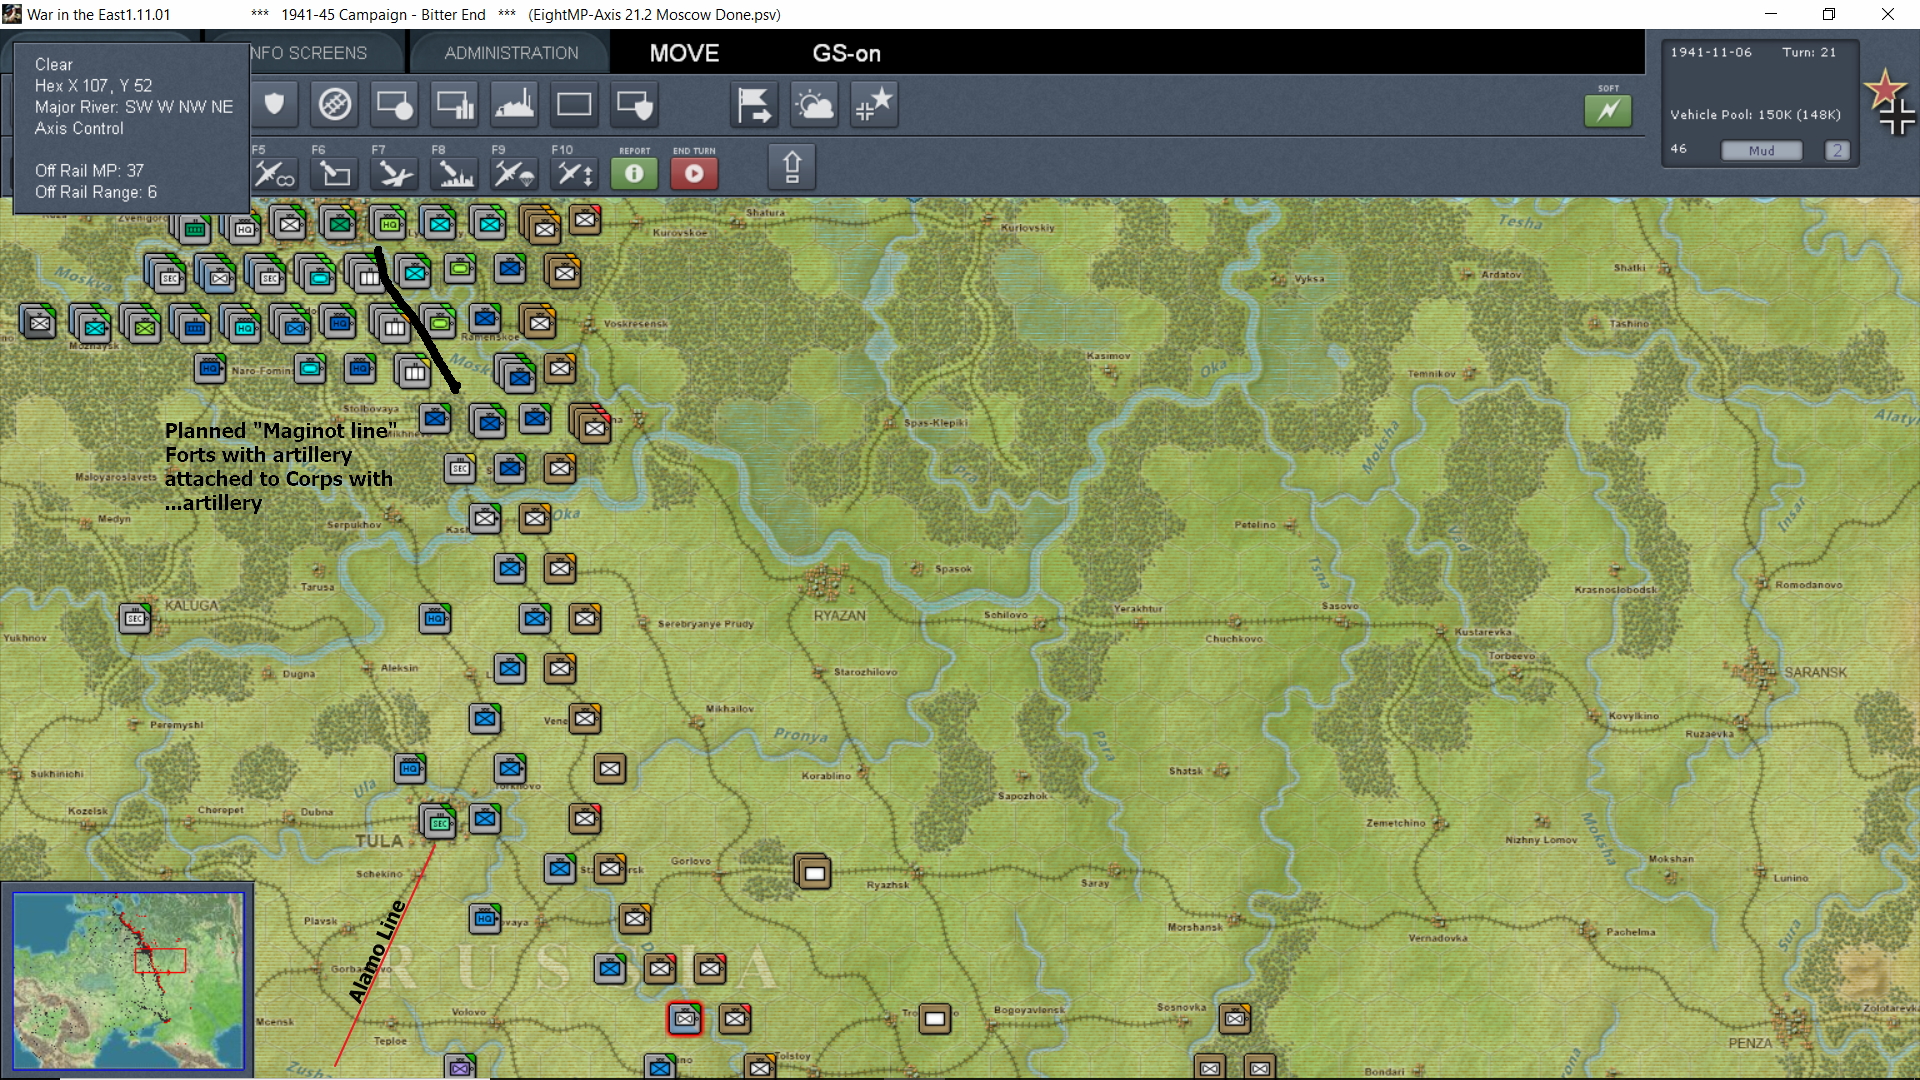Click the plain rectangle toolbar icon

pos(574,104)
